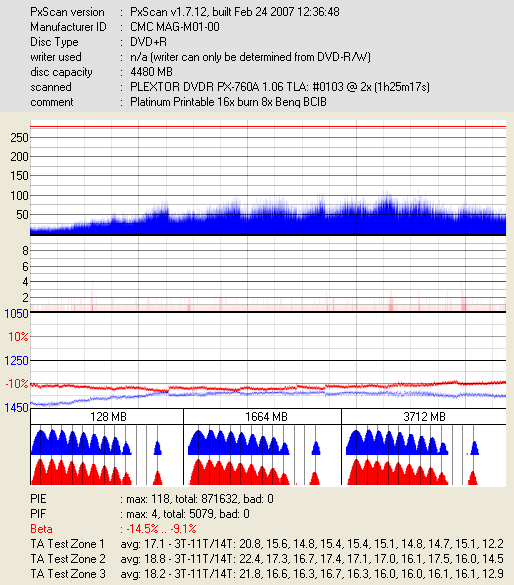Click the comment Platinum Printable text
This screenshot has height=585, width=514.
pos(228,102)
